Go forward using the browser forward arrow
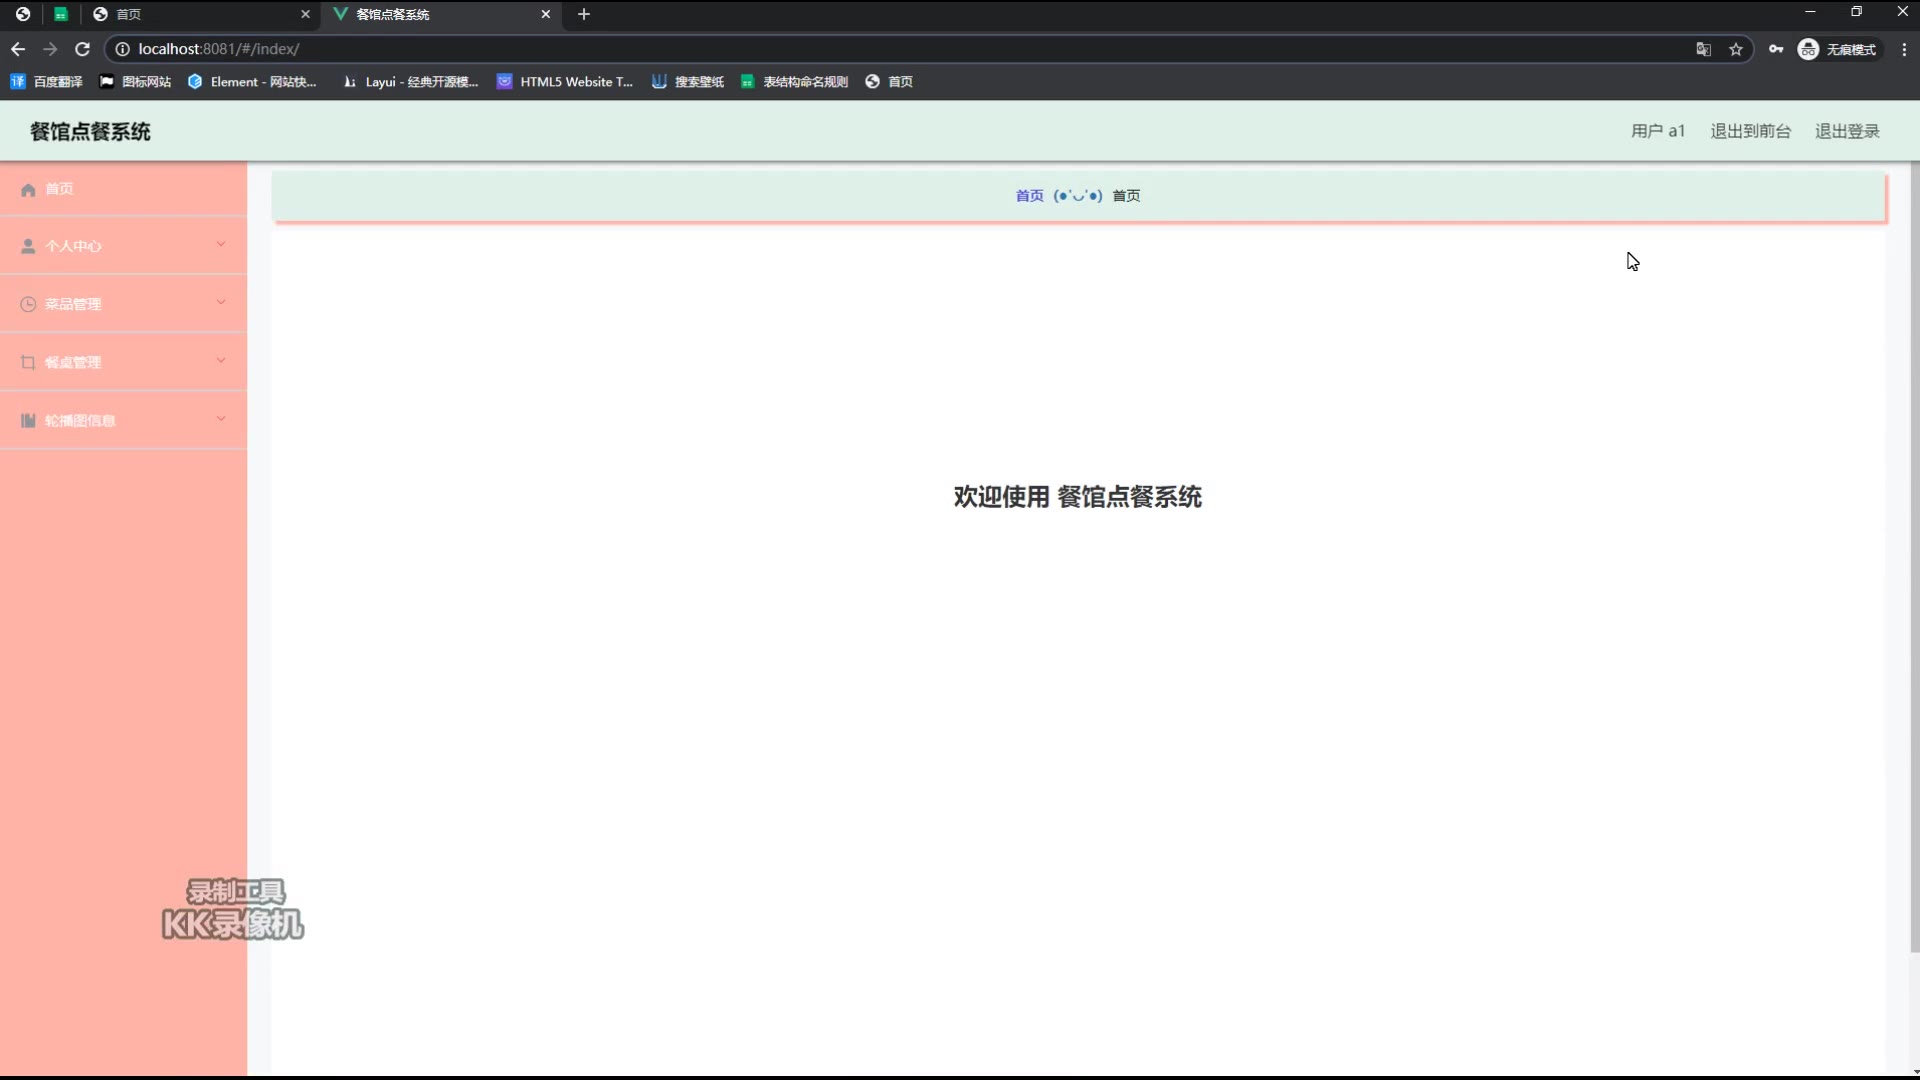 tap(50, 49)
